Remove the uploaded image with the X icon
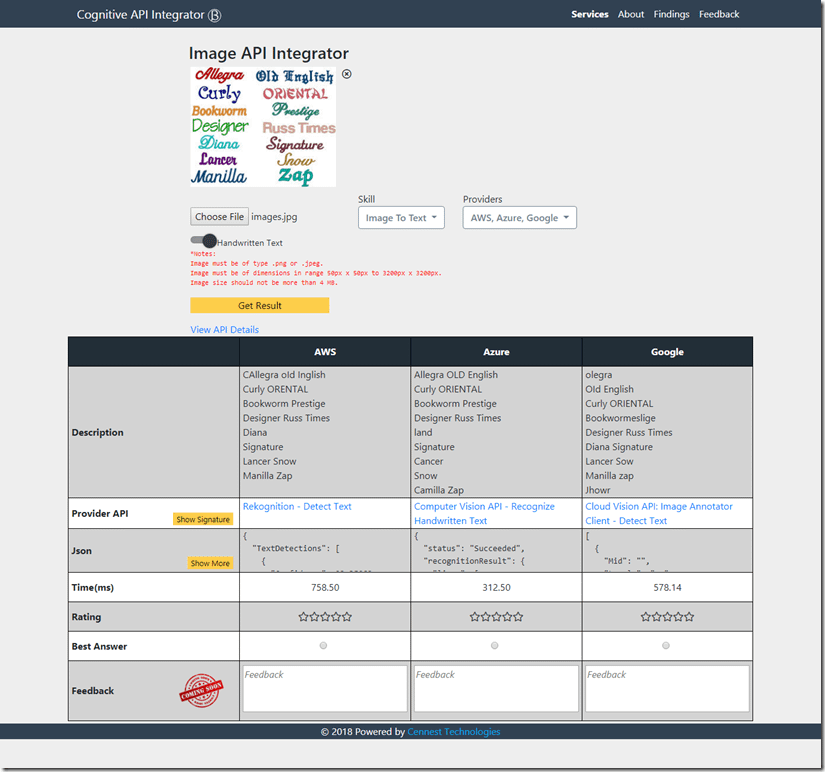This screenshot has width=825, height=772. [347, 75]
